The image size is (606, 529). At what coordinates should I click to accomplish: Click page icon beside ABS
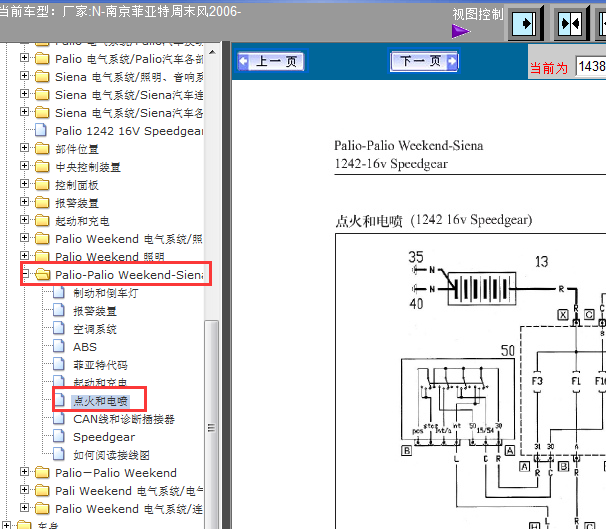(59, 346)
